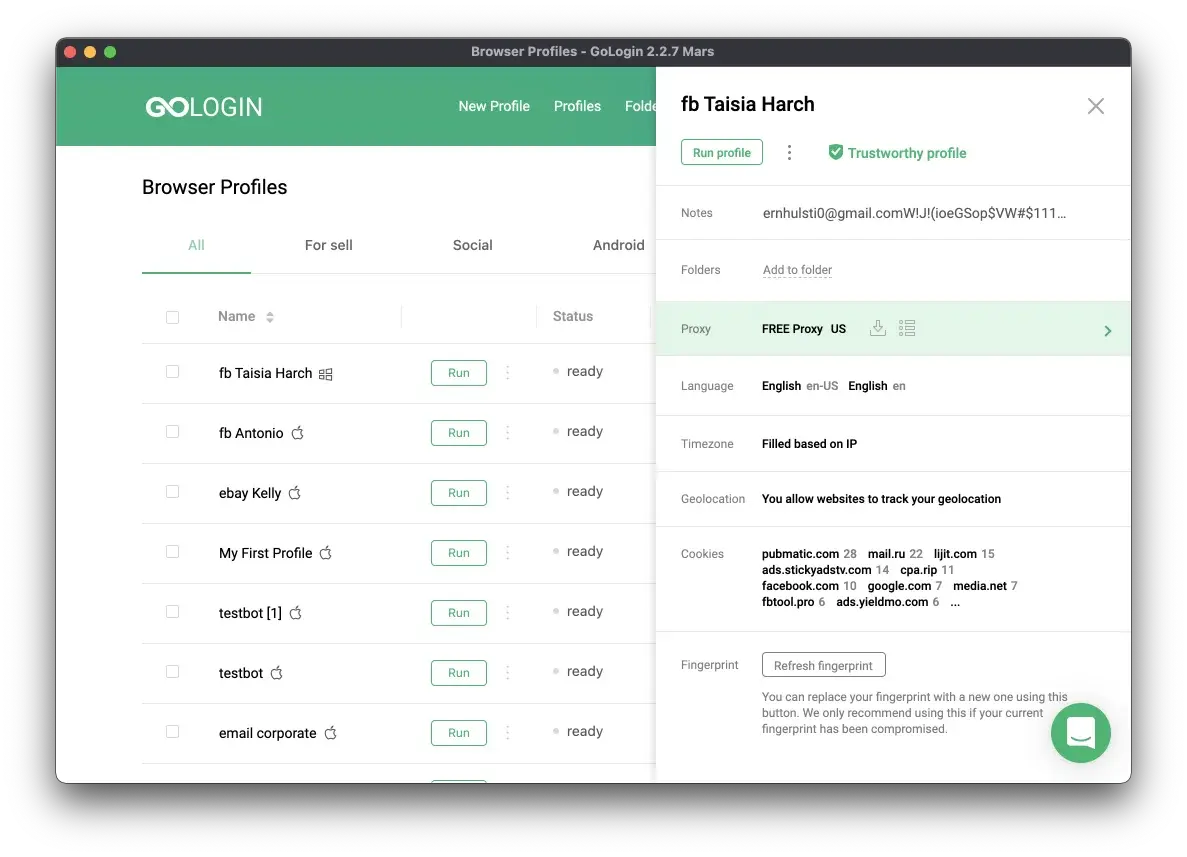The height and width of the screenshot is (857, 1187).
Task: Select all profiles with header checkbox
Action: click(x=173, y=317)
